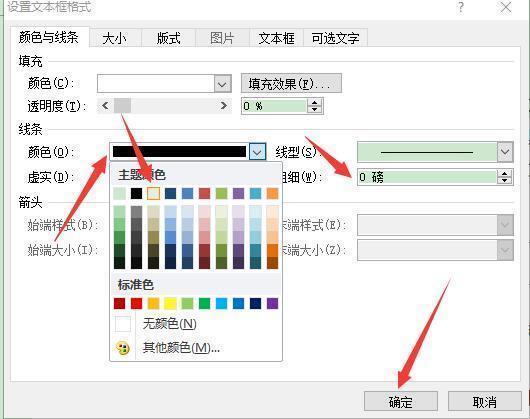Click the help question mark button
530x419 pixels.
coord(460,7)
